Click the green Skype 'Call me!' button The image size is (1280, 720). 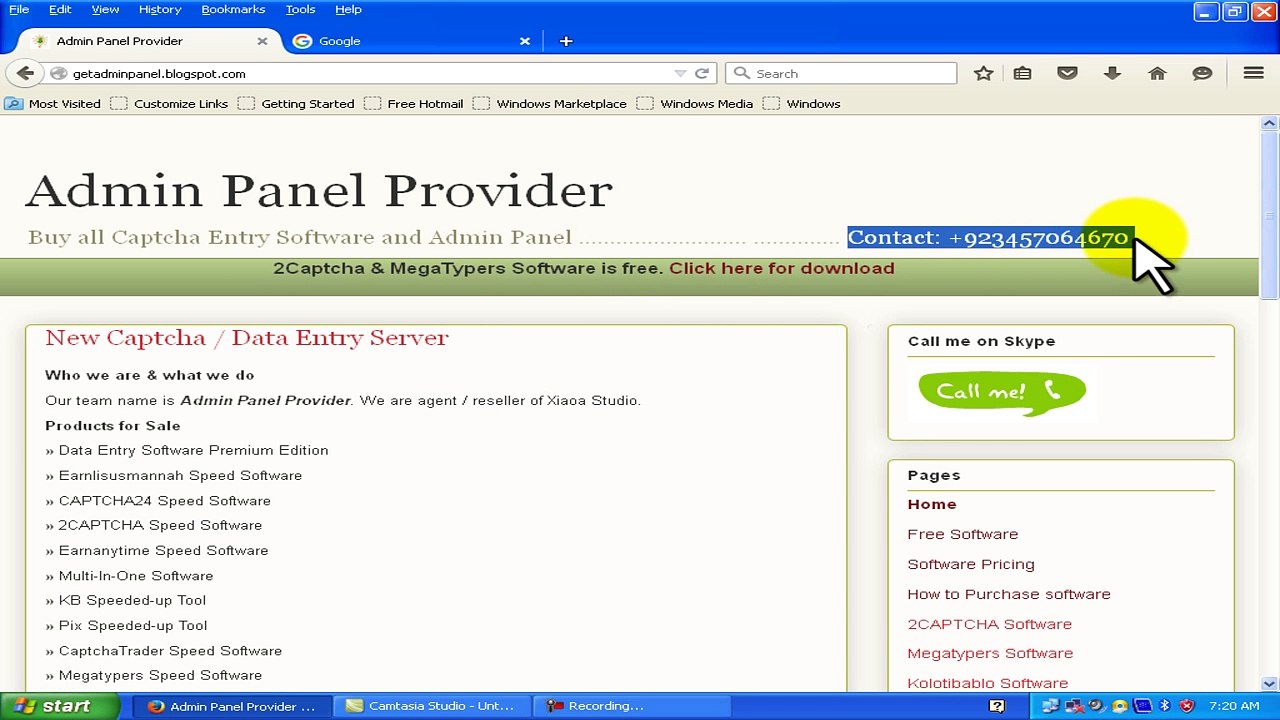coord(1002,391)
